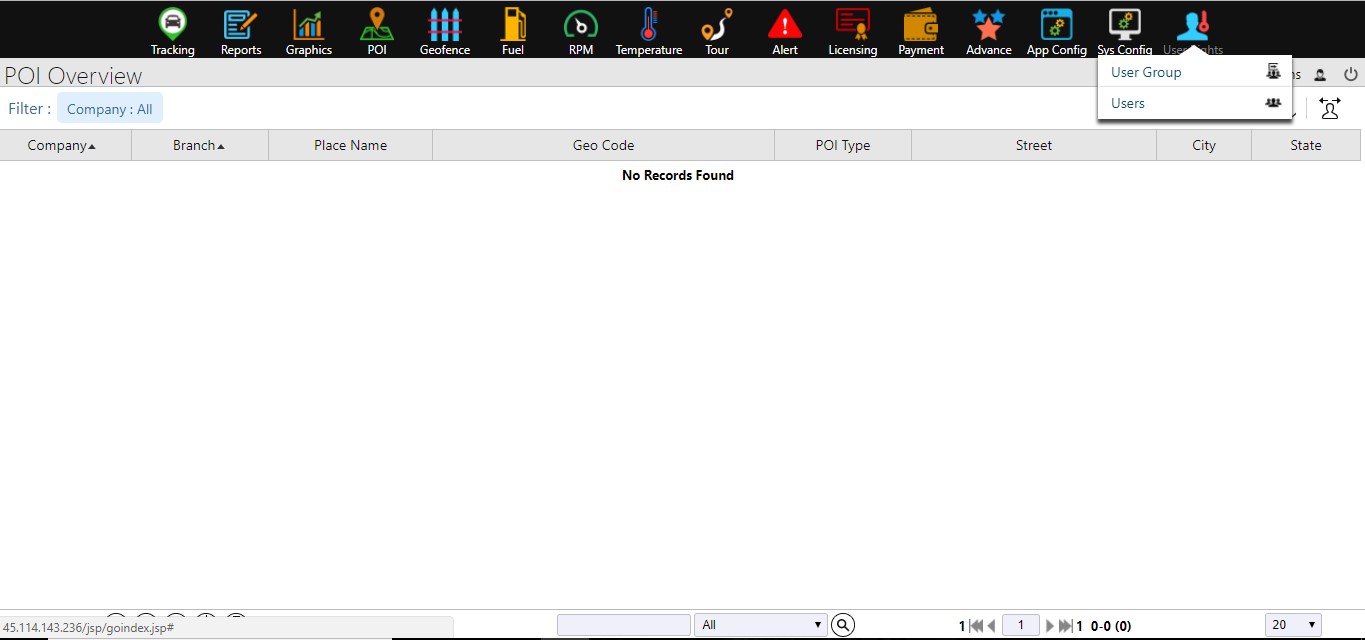This screenshot has width=1365, height=640.
Task: Open the All search-field dropdown
Action: [x=761, y=625]
